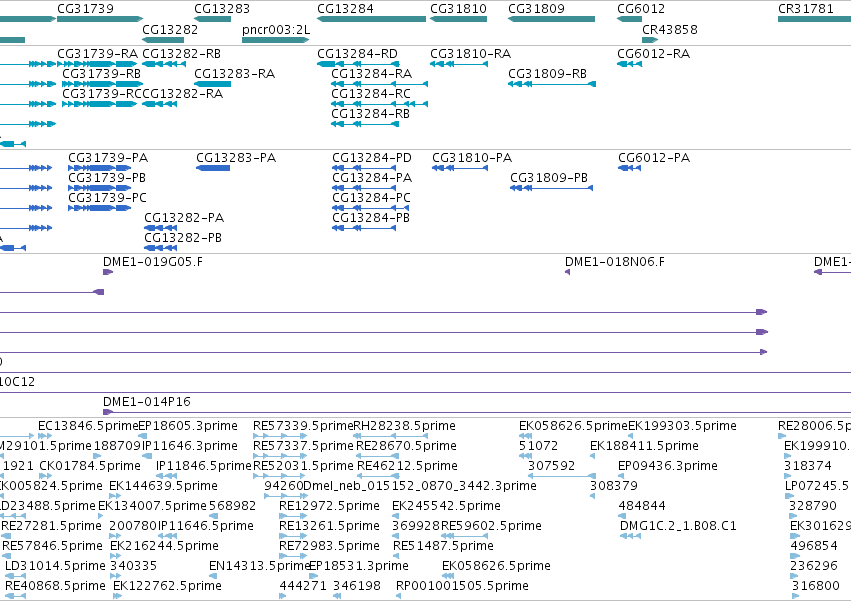Select EST RH28238.5prime
This screenshot has width=851, height=601.
(x=404, y=426)
